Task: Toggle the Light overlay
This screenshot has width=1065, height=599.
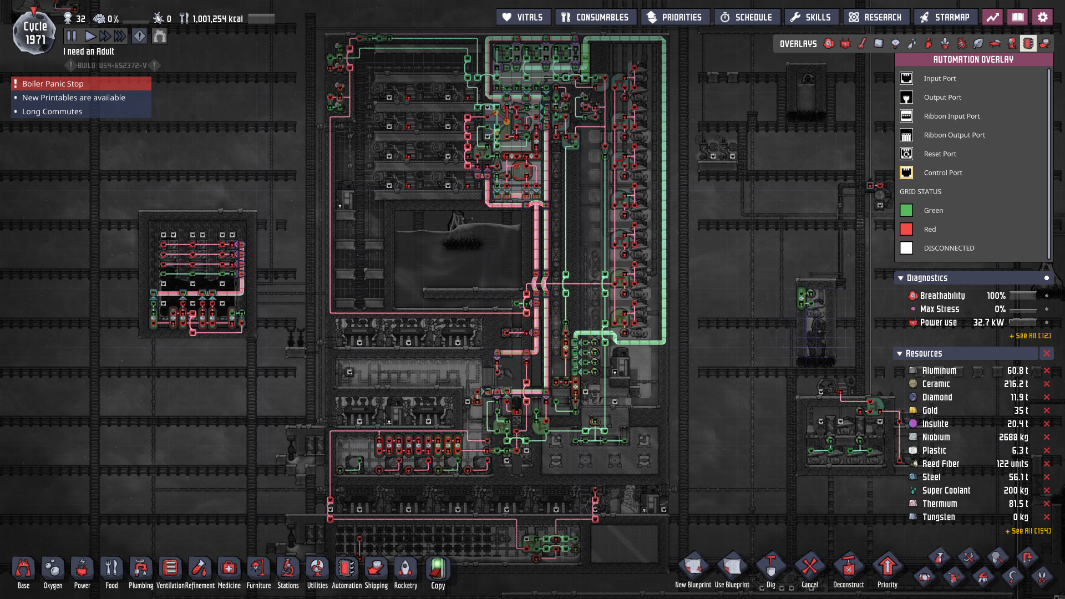Action: point(895,43)
